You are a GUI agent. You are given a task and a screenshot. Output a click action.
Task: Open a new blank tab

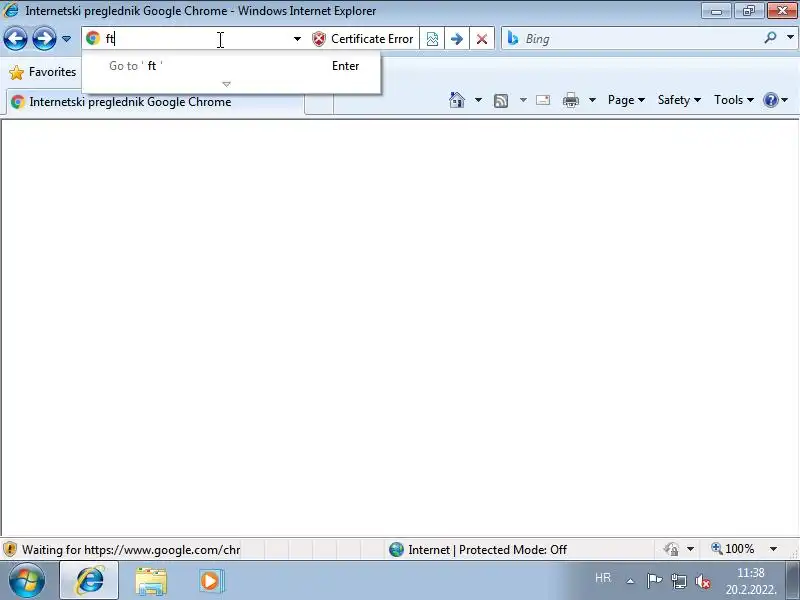(x=319, y=104)
